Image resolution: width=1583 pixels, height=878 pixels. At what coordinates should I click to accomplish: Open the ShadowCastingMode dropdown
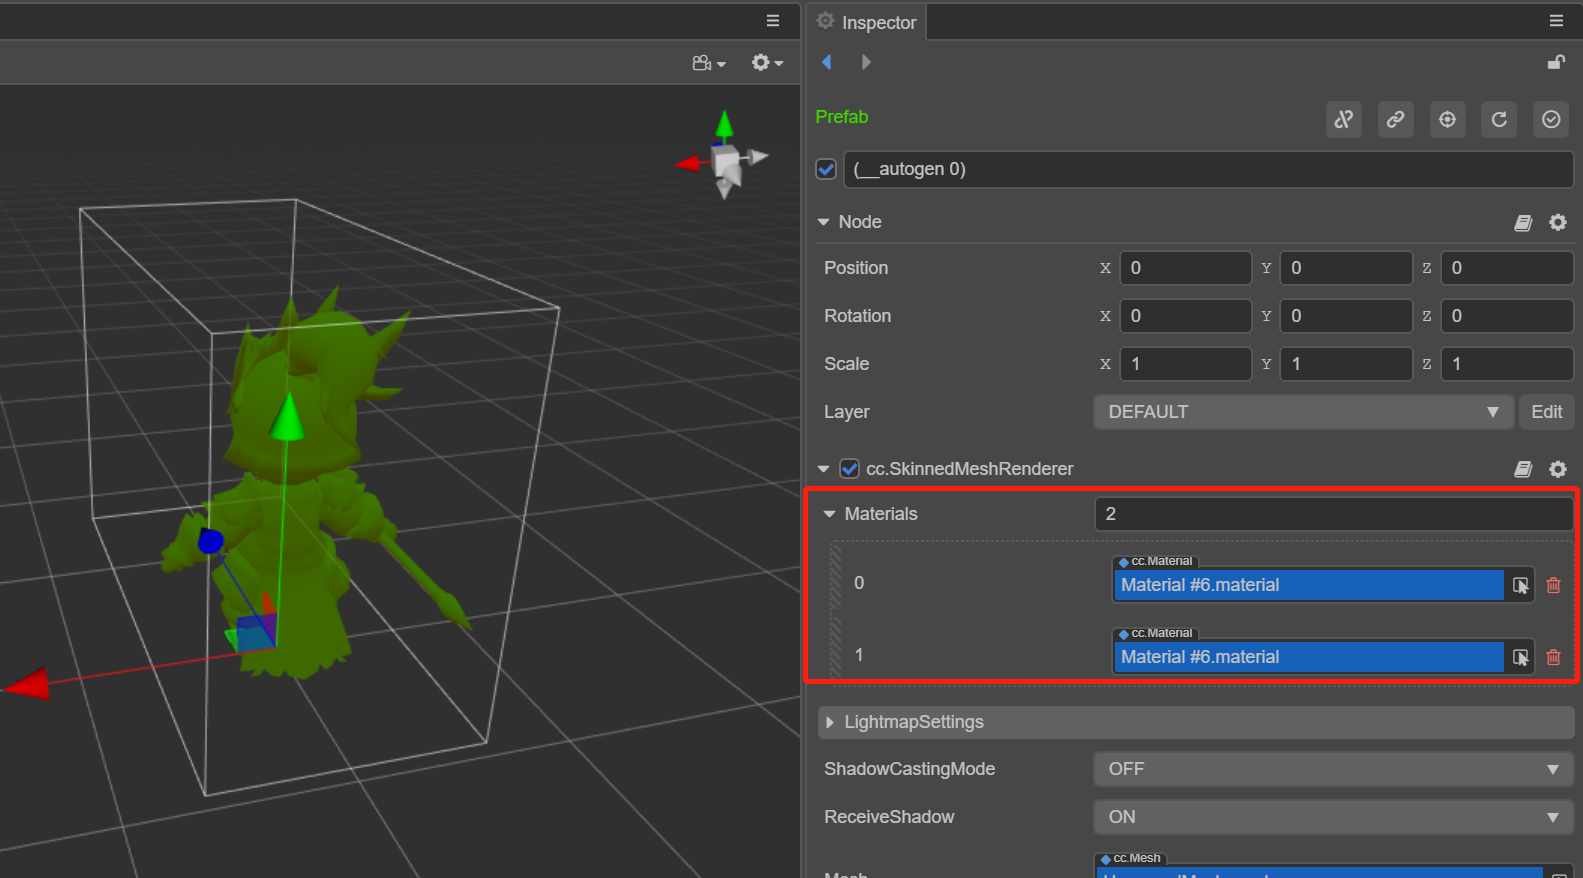[1334, 769]
